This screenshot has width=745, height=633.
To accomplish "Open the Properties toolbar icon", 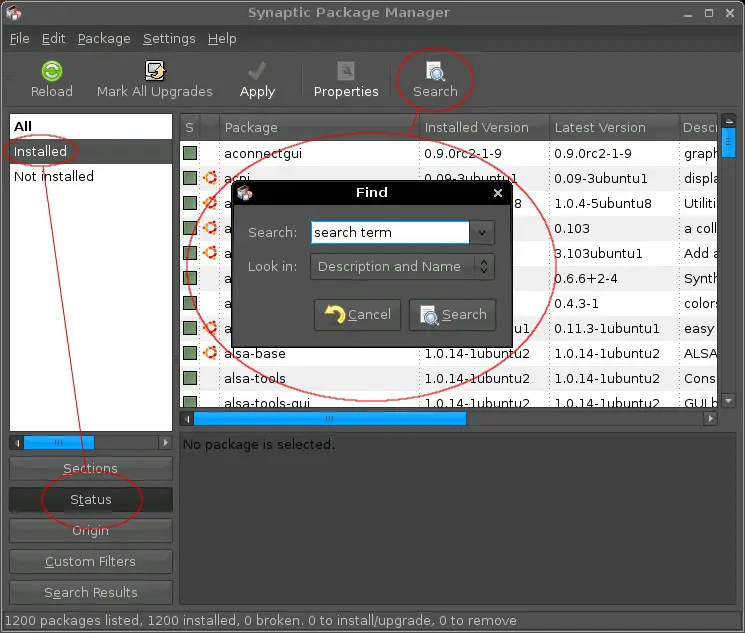I will tap(346, 71).
